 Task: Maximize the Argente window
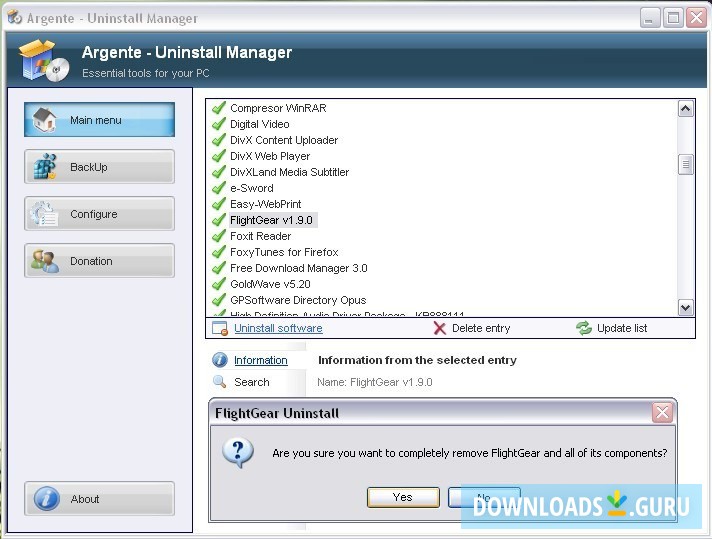click(x=673, y=18)
